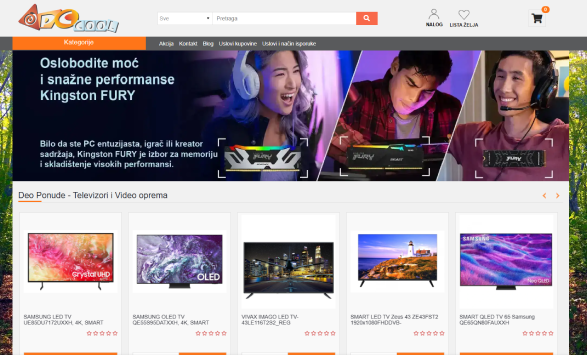Image resolution: width=587 pixels, height=361 pixels.
Task: Open the Kontakt menu item
Action: [188, 44]
